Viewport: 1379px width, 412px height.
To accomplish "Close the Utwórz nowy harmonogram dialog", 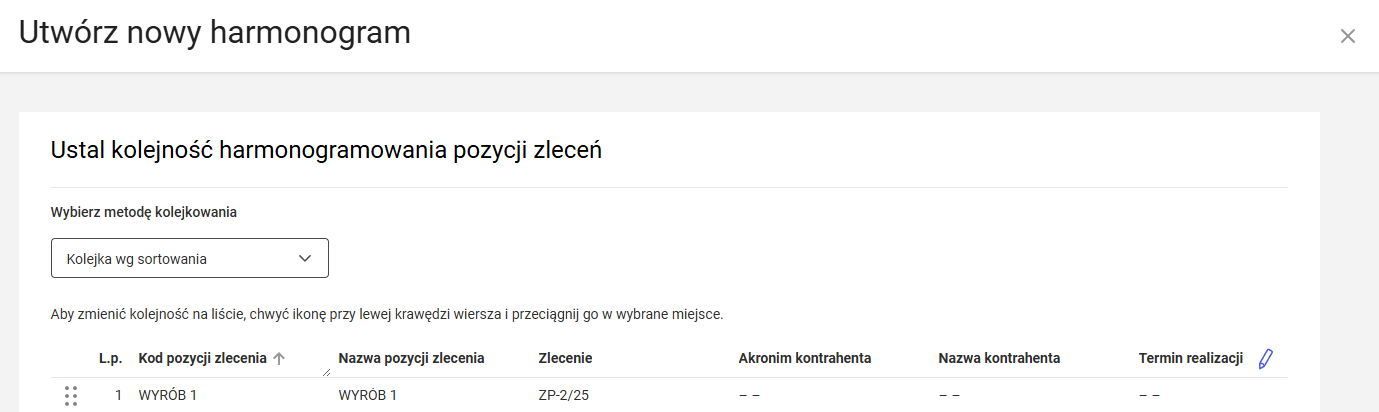I will [x=1348, y=37].
